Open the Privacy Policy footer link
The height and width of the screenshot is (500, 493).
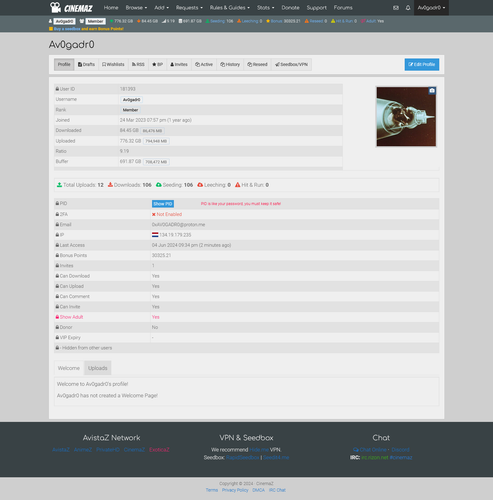pyautogui.click(x=235, y=490)
